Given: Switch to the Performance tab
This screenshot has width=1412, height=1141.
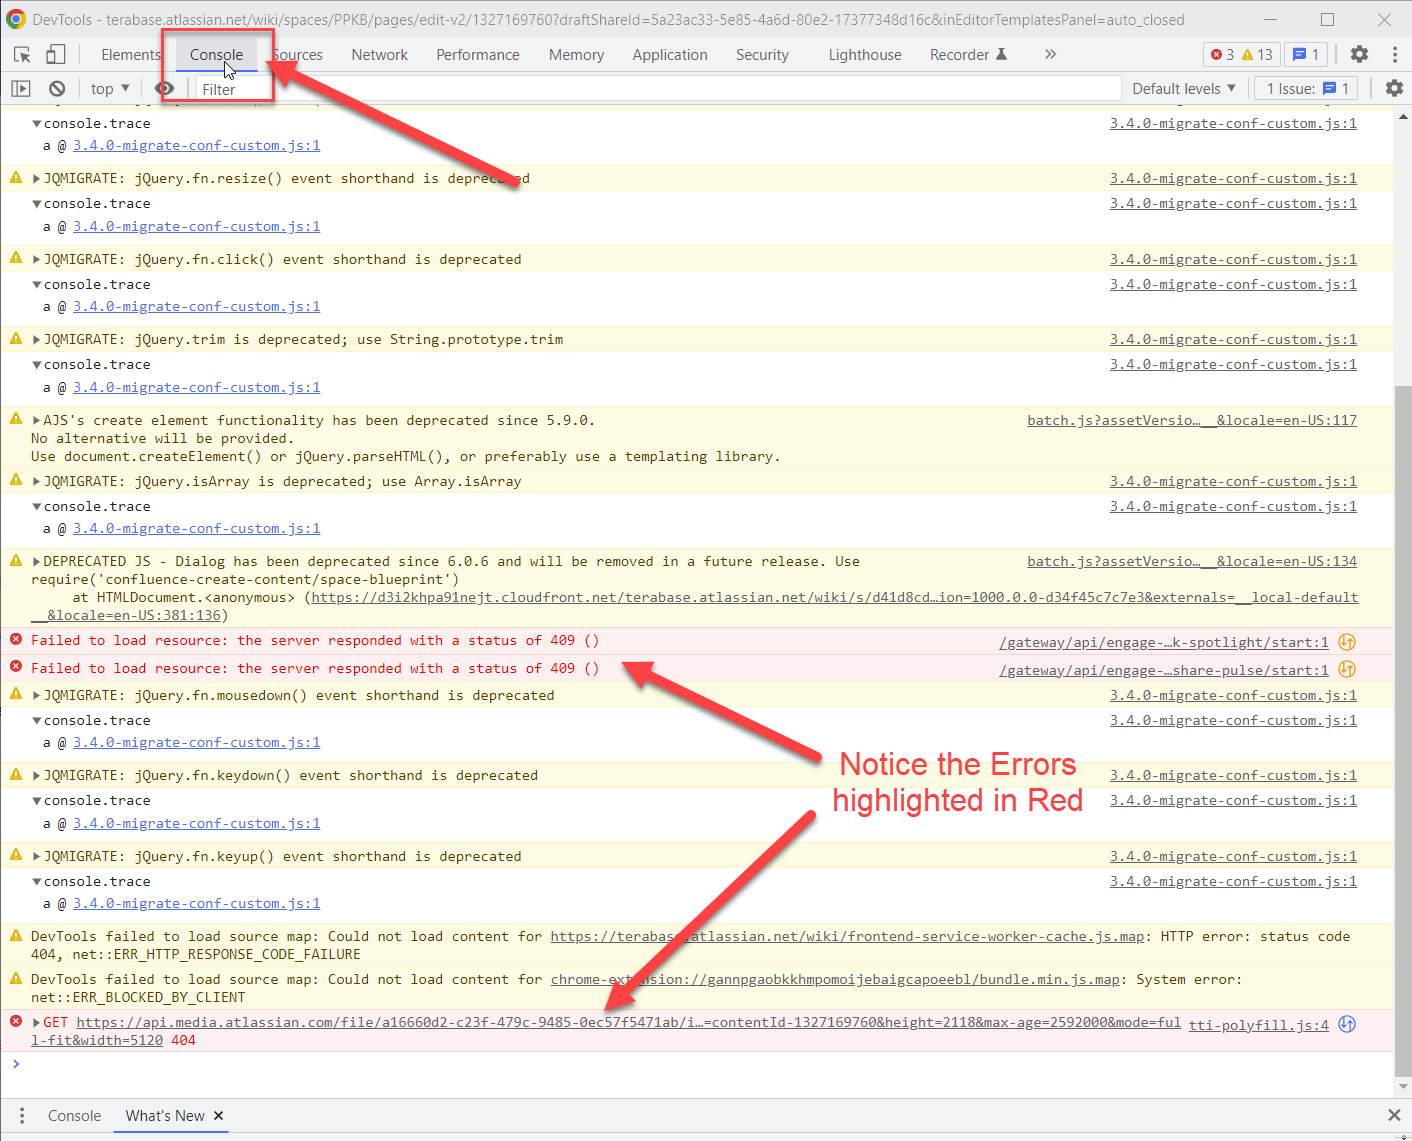Looking at the screenshot, I should tap(477, 54).
